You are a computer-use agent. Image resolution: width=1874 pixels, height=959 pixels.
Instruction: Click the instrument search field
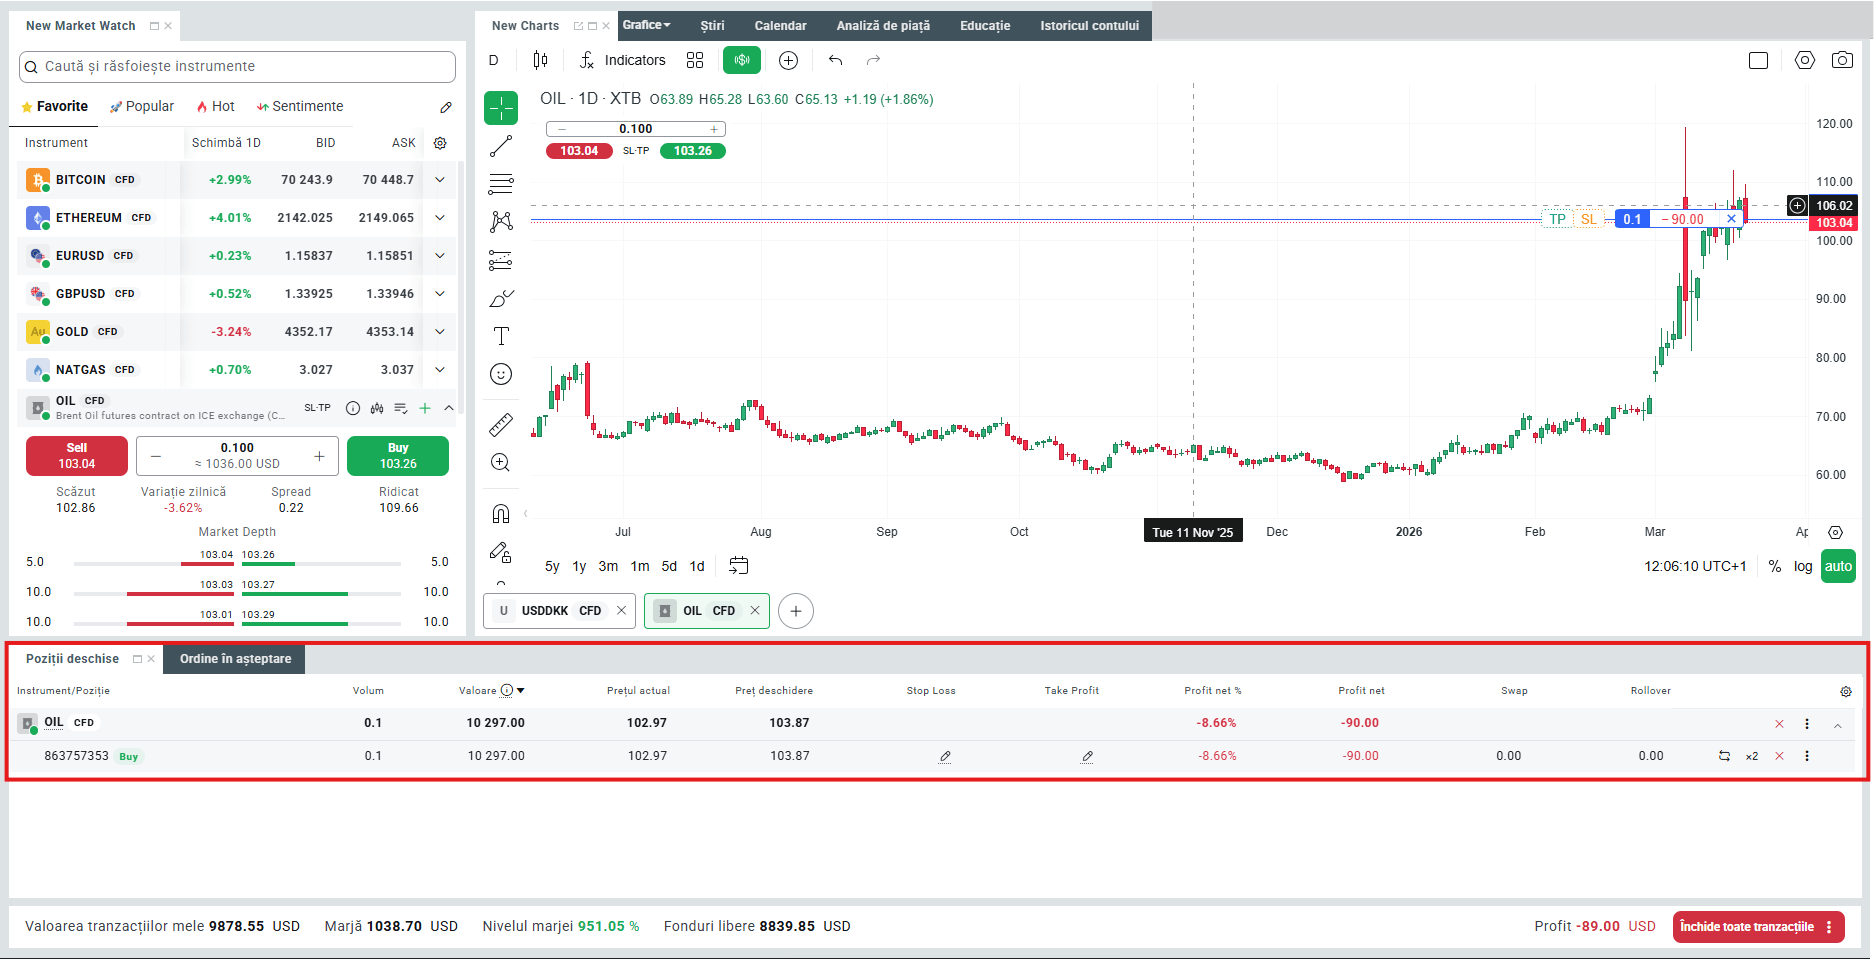pyautogui.click(x=238, y=67)
